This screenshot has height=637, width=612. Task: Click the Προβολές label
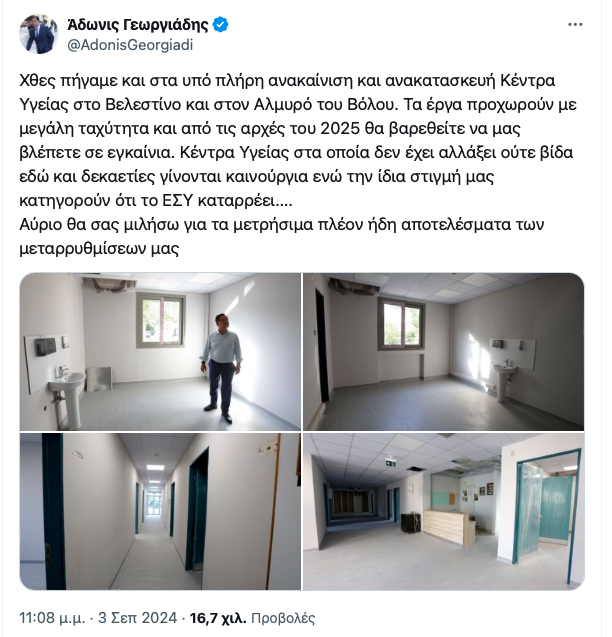(283, 618)
